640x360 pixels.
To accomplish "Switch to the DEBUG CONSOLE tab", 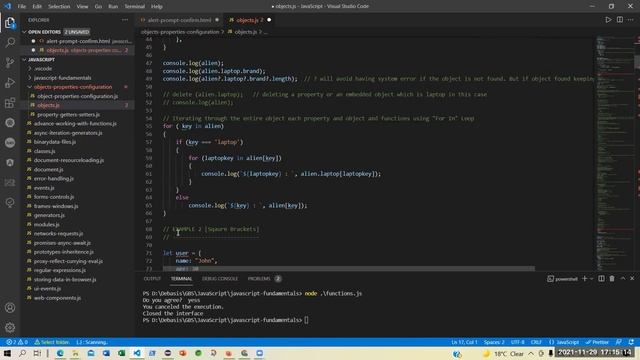I will tap(220, 279).
